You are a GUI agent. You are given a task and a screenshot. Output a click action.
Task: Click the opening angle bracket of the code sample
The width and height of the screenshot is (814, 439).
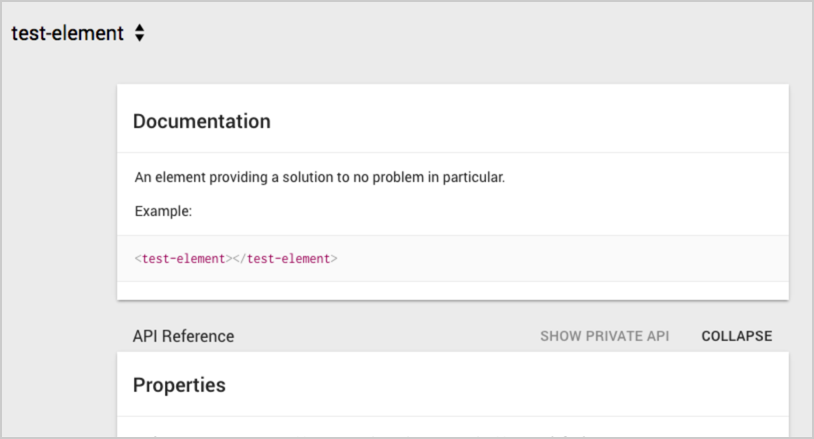pyautogui.click(x=138, y=258)
